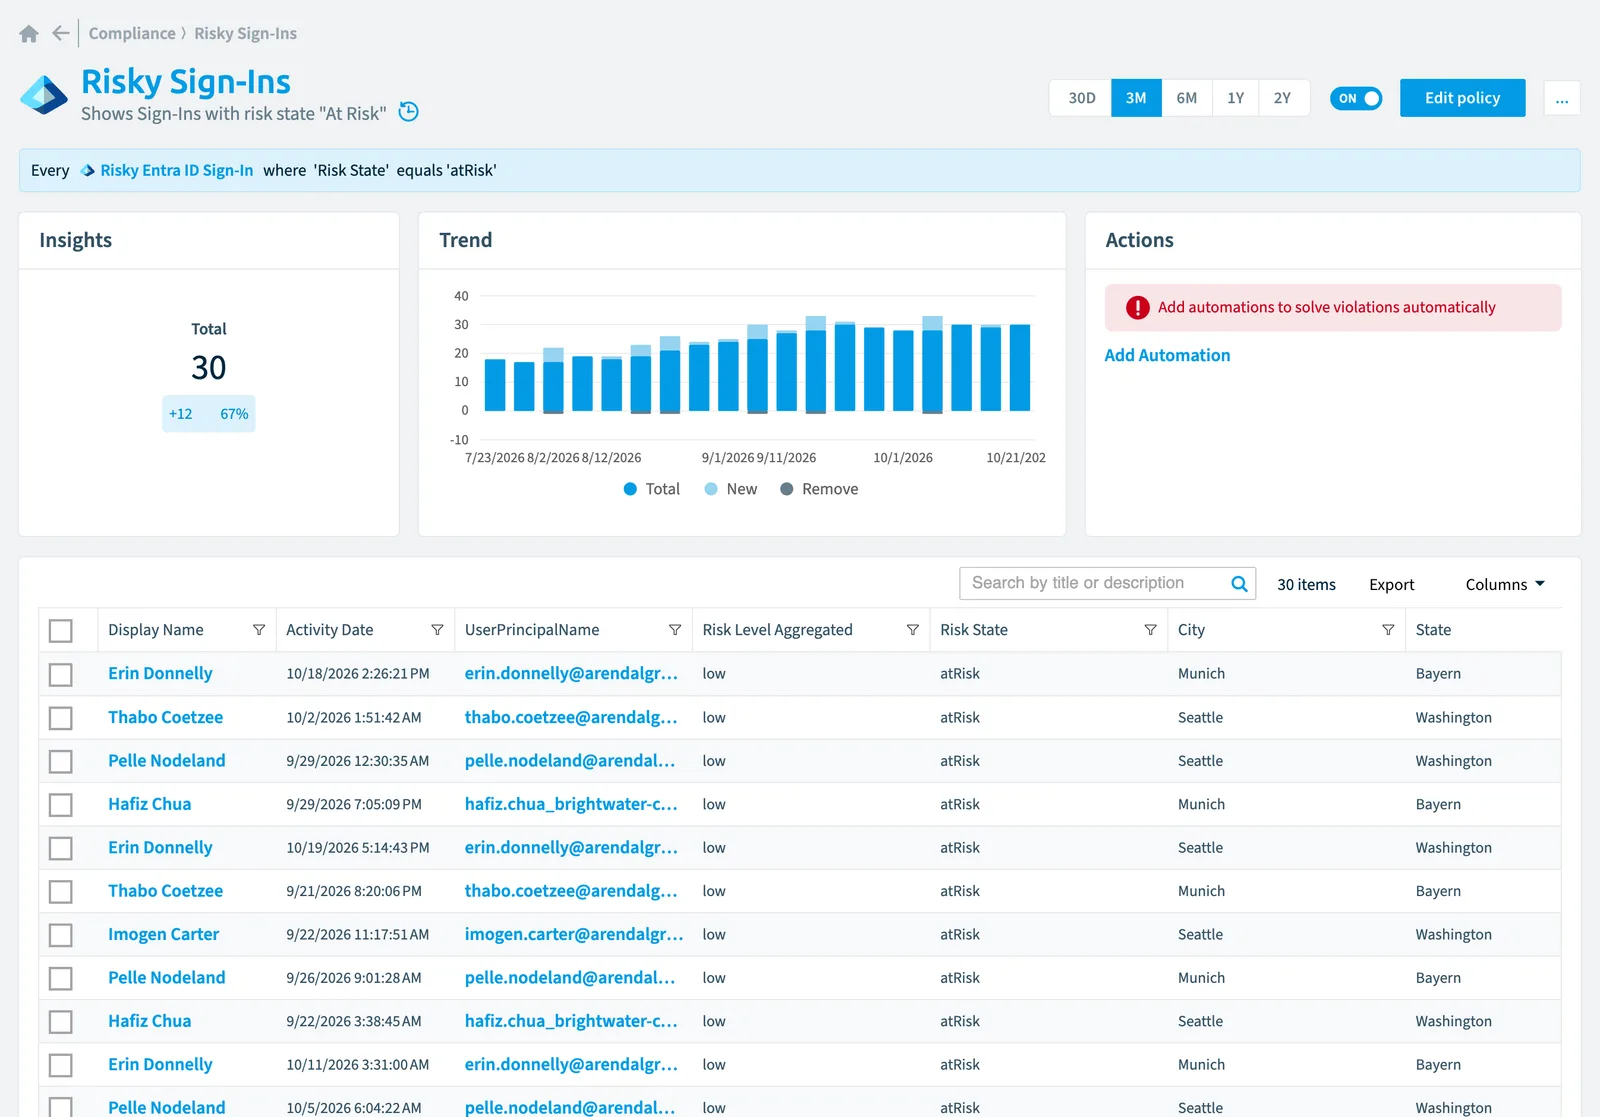The height and width of the screenshot is (1117, 1600).
Task: Toggle the Total legend swatch
Action: (630, 489)
